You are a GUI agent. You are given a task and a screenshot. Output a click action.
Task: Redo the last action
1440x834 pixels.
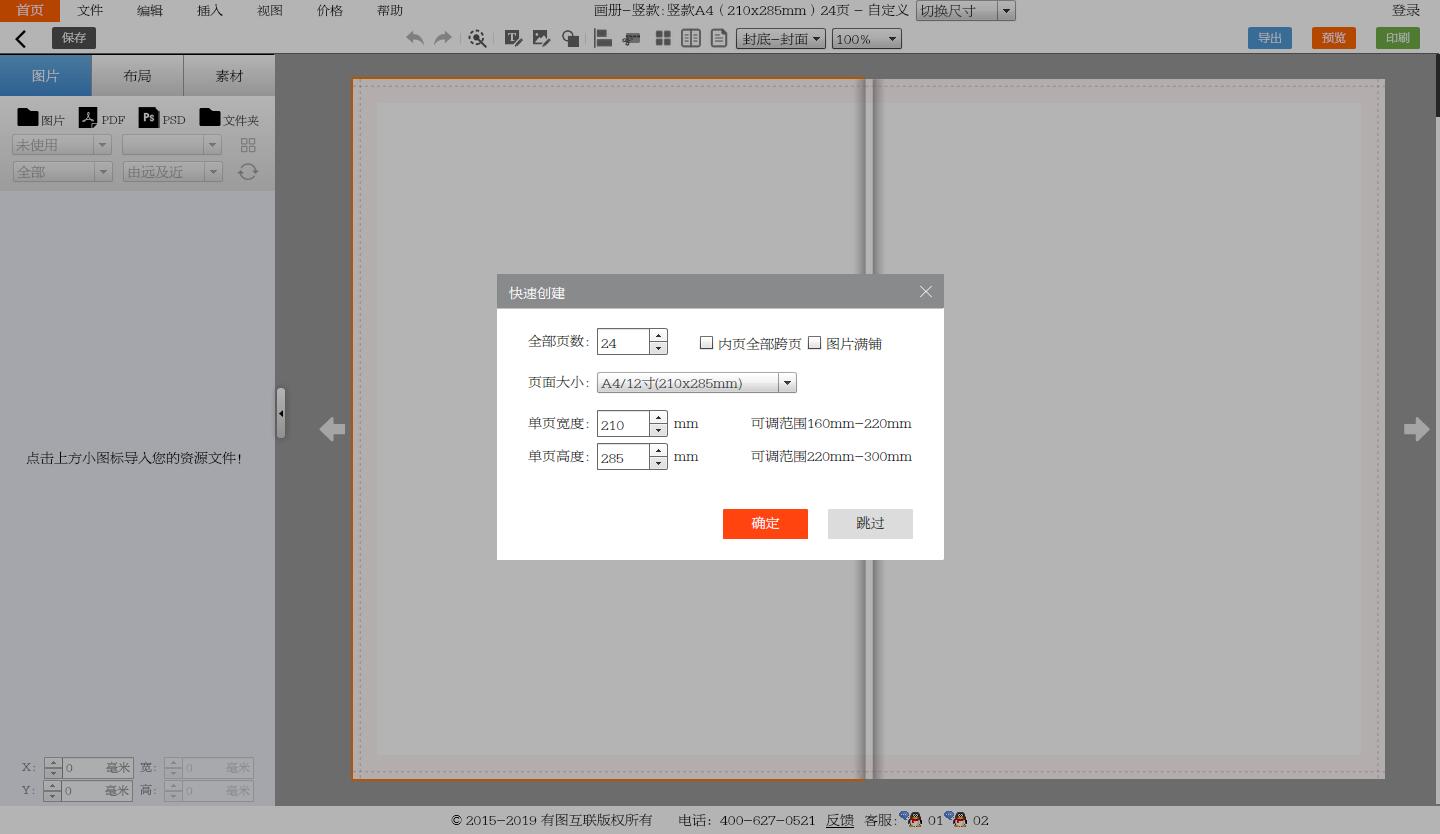(x=442, y=38)
